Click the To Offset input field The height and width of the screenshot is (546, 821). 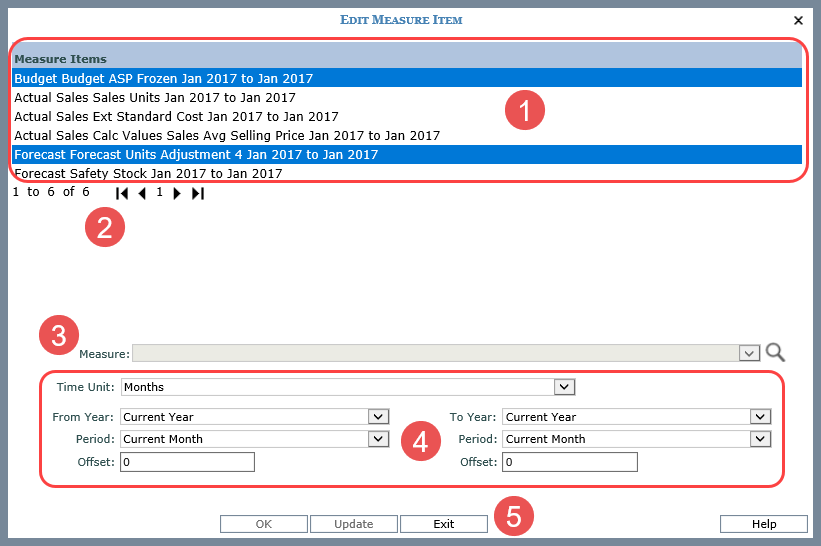click(x=569, y=462)
